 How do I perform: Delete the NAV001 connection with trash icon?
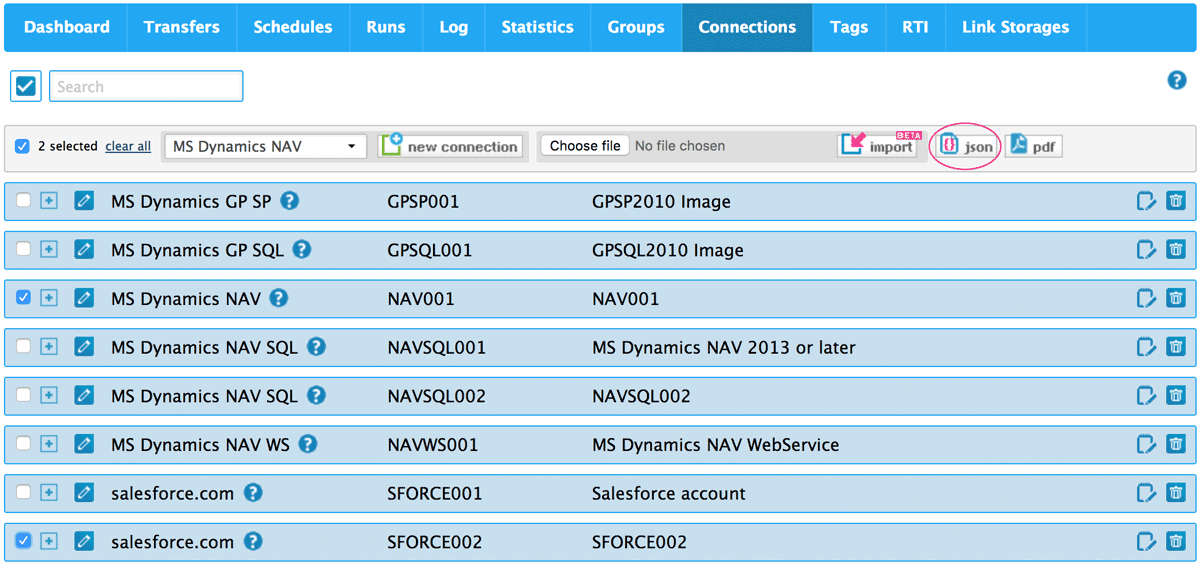tap(1176, 298)
